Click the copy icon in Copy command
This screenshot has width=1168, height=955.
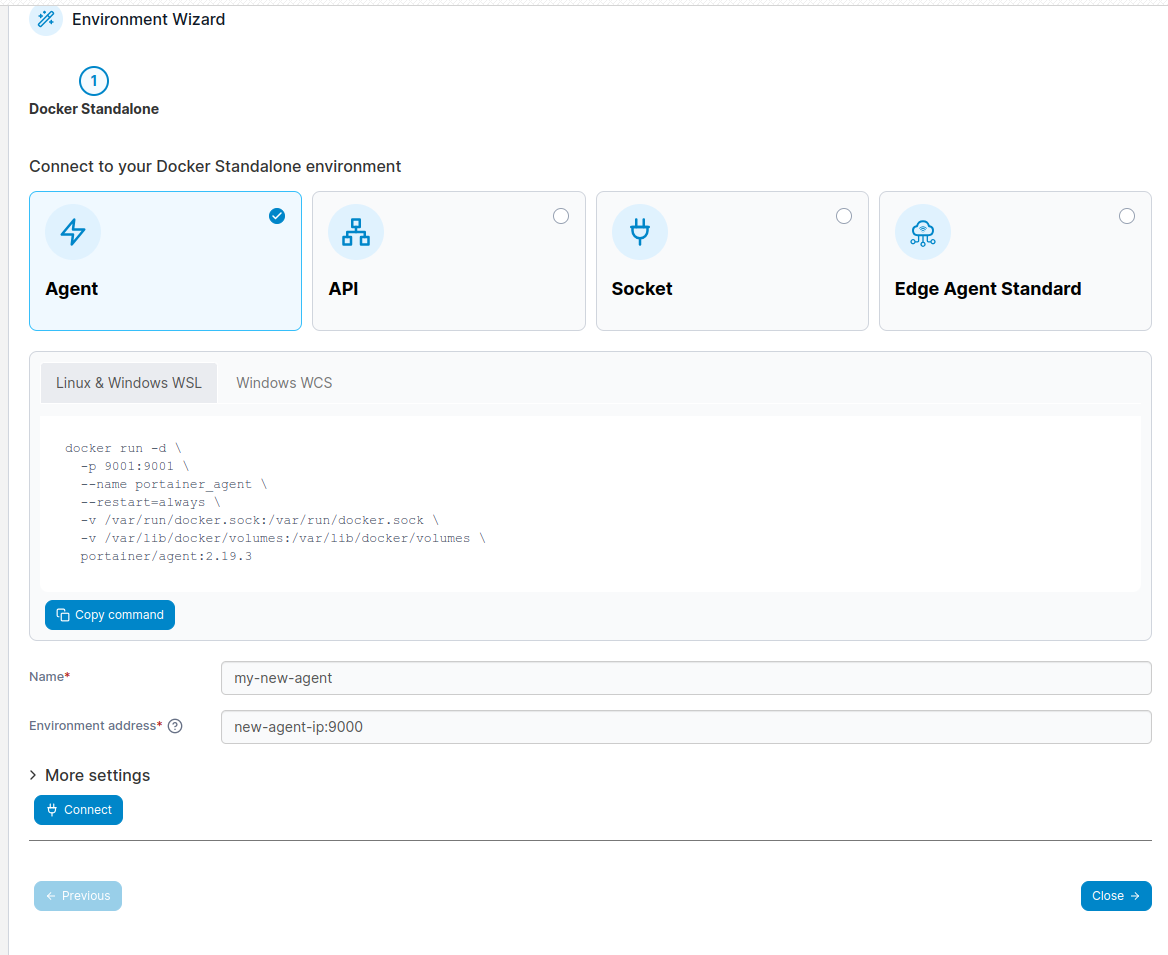coord(63,615)
